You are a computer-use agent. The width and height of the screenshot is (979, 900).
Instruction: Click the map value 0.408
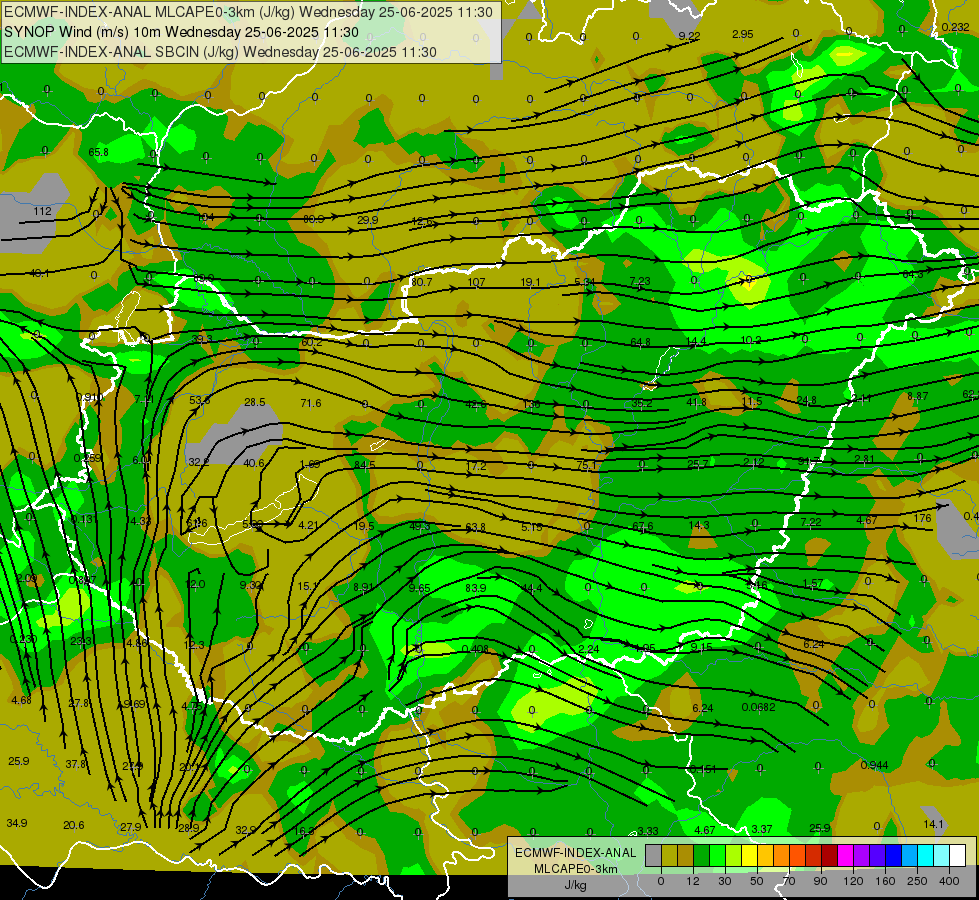[x=475, y=650]
